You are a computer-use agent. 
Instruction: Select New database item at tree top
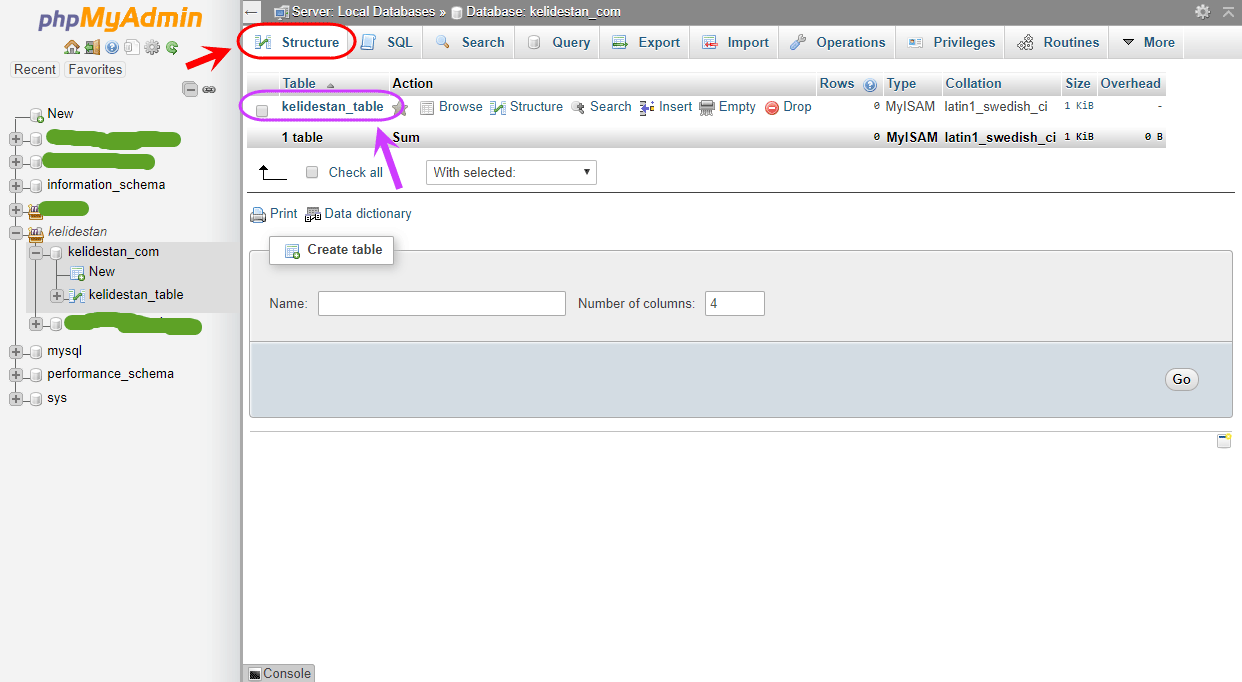point(60,114)
